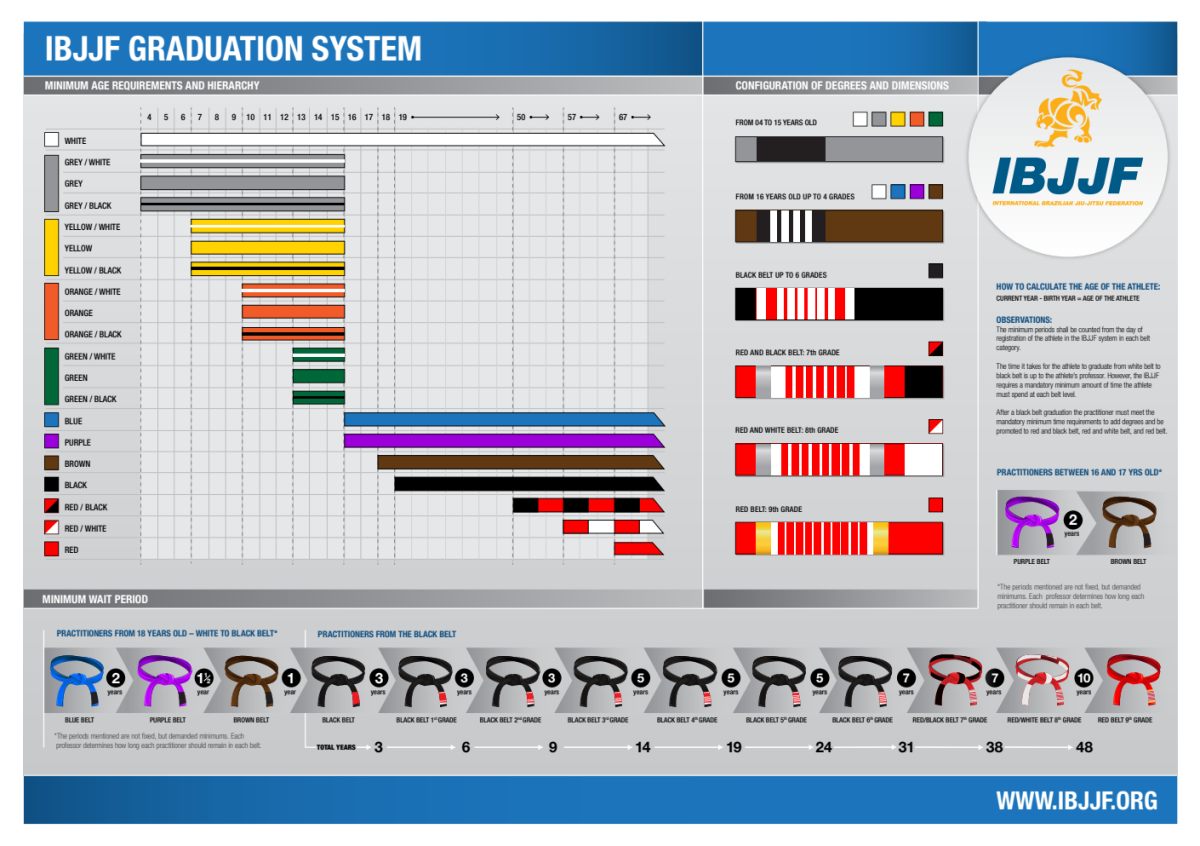Viewport: 1200px width, 846px height.
Task: Click the 'PRACTITIONERS FROM THE BLACK BELT' heading
Action: (387, 634)
